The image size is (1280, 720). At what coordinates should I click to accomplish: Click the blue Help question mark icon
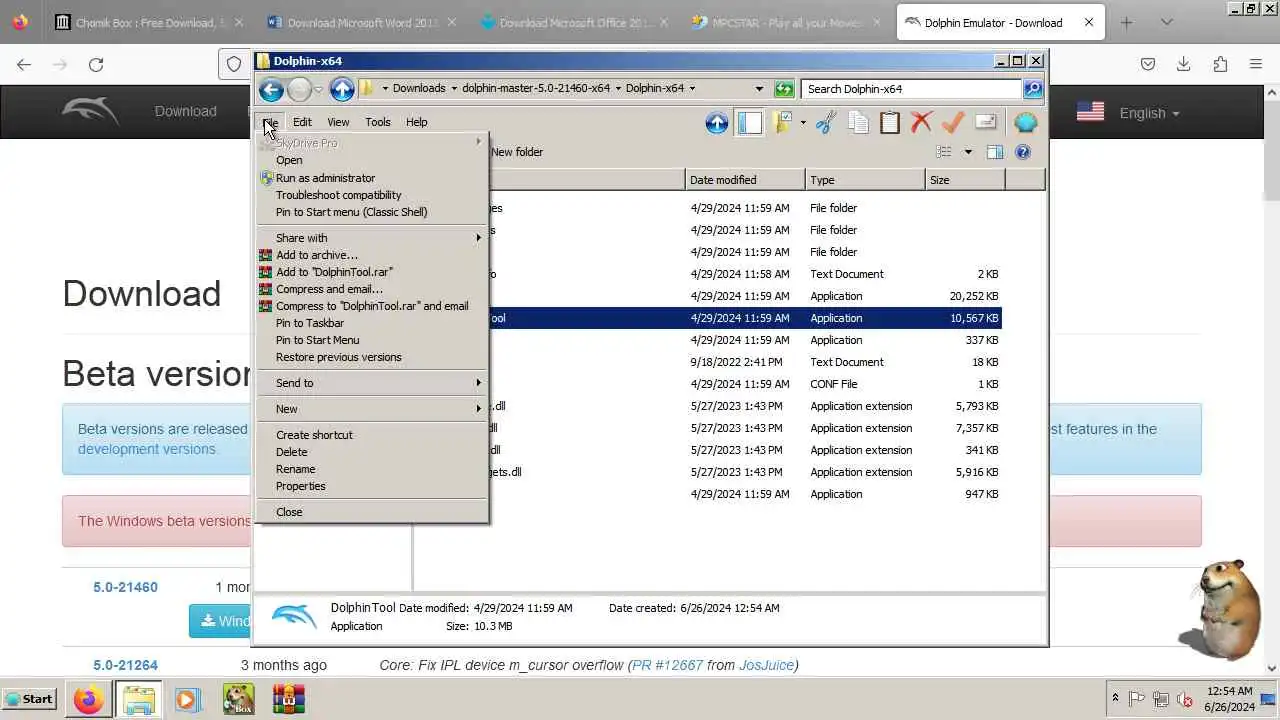pos(1023,152)
